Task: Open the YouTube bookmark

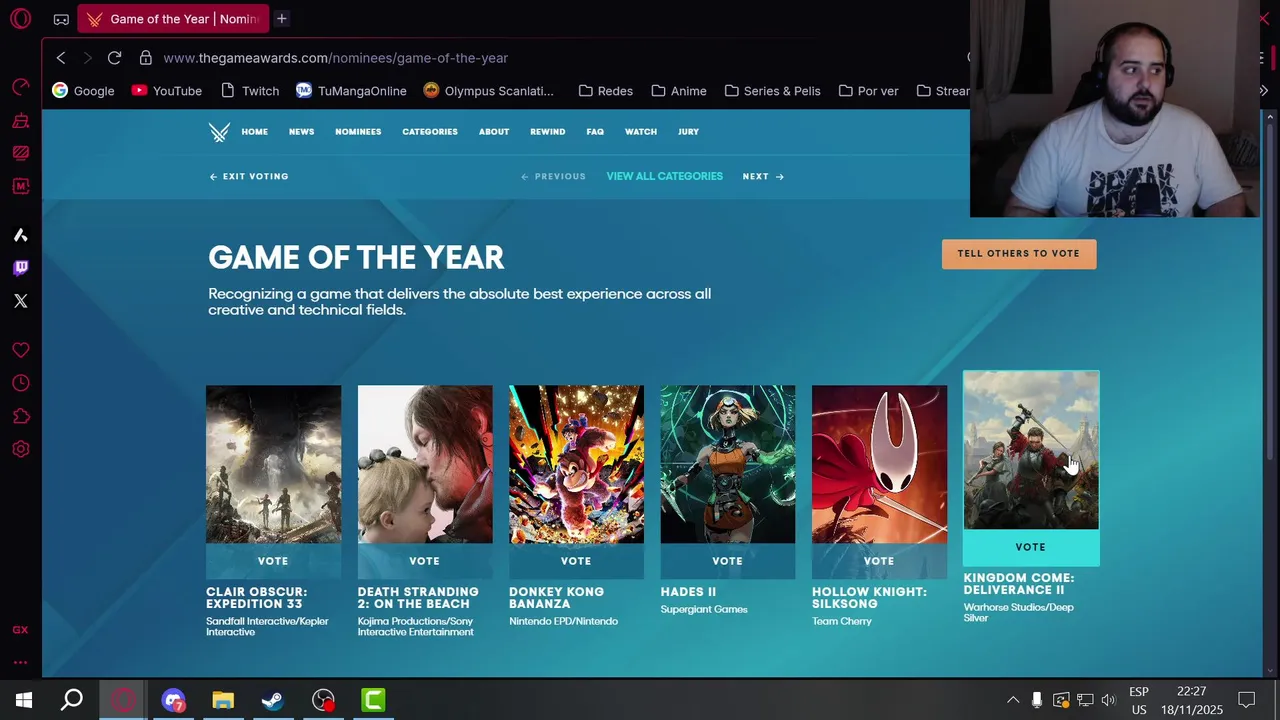Action: pyautogui.click(x=166, y=91)
